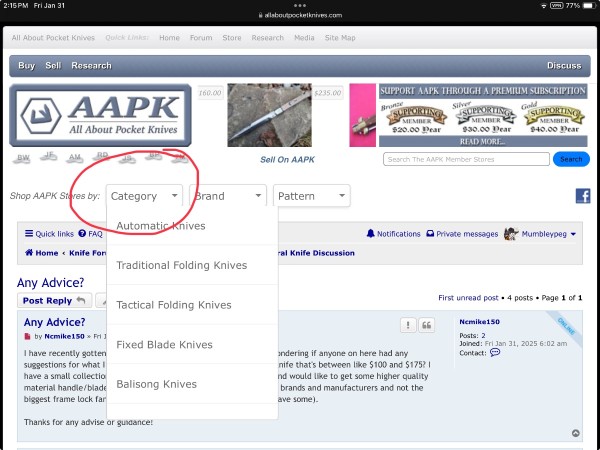The height and width of the screenshot is (450, 600).
Task: Open the Media quick link
Action: click(304, 38)
